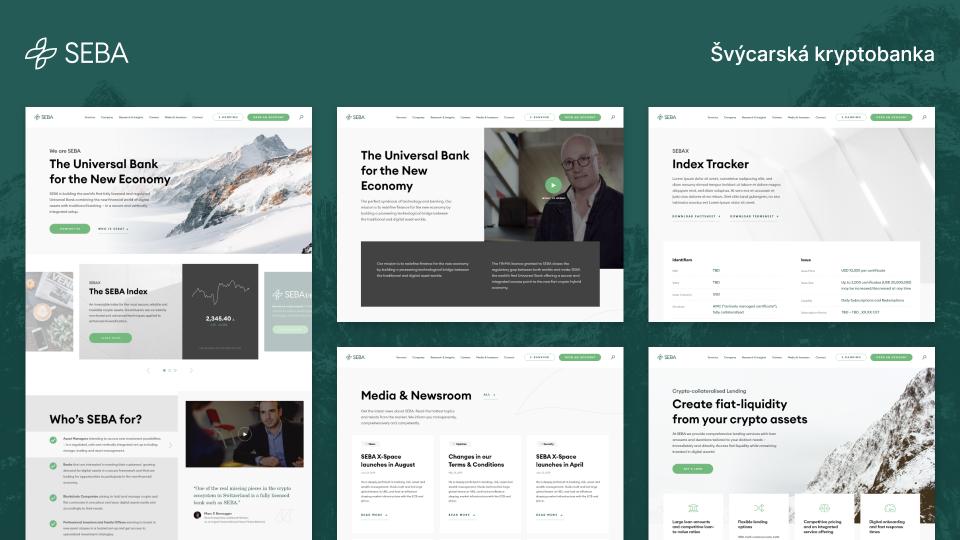Screen dimensions: 960x540
Task: Click the crossed arrows icon above Flexible lending options
Action: pos(759,508)
